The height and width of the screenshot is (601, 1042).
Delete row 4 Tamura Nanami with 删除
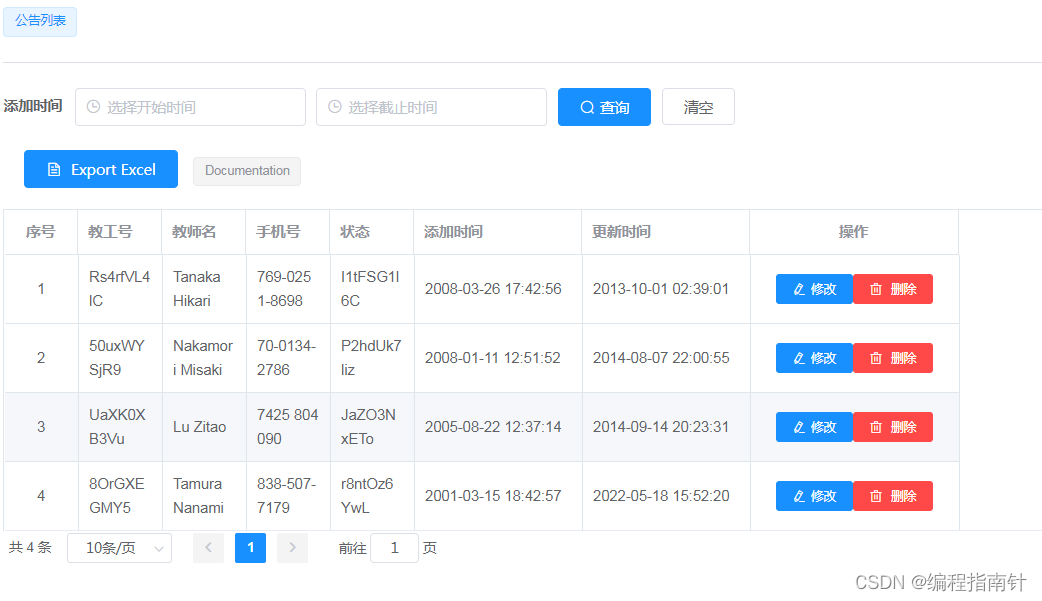coord(893,496)
